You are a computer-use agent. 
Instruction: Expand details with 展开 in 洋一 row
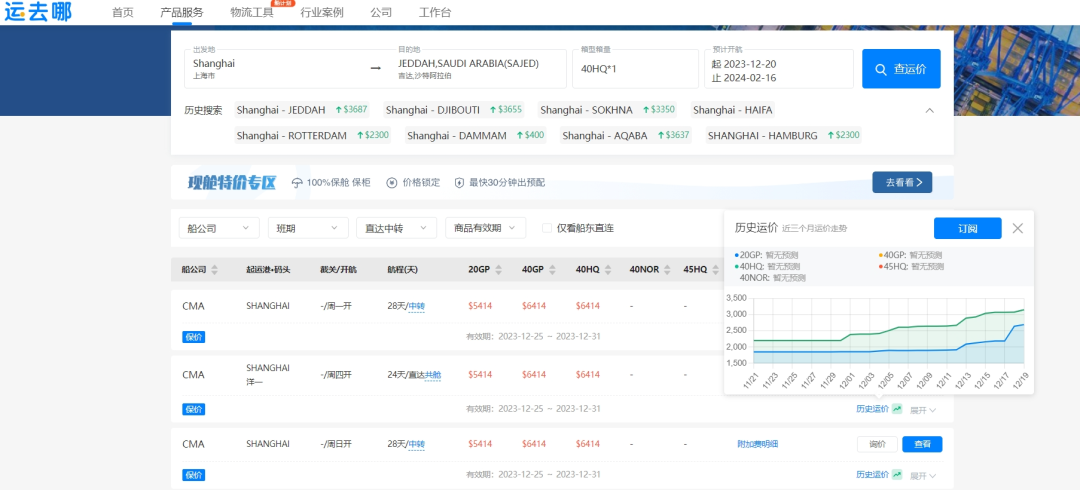coord(923,409)
